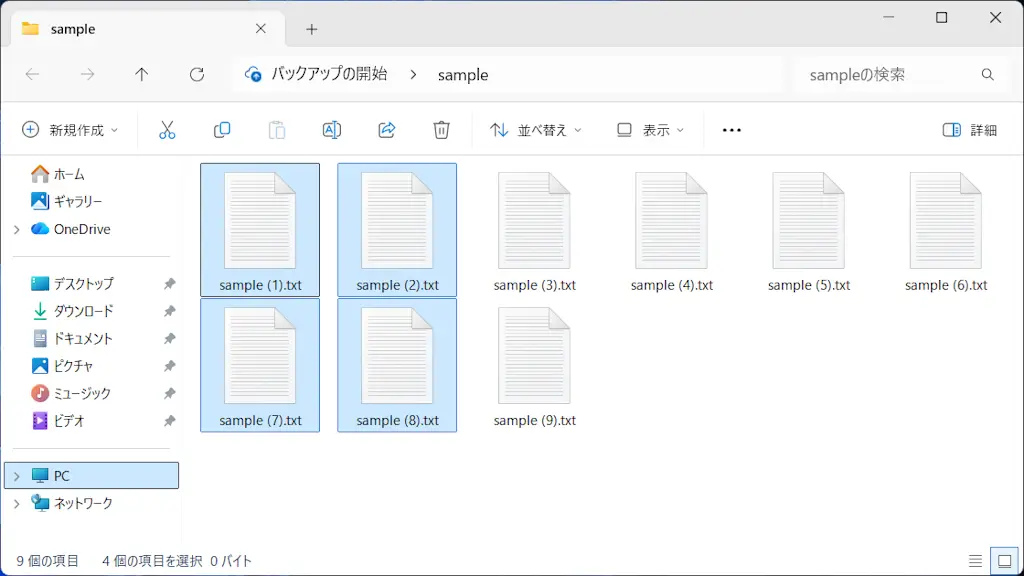Click the Copy icon in toolbar

click(222, 130)
